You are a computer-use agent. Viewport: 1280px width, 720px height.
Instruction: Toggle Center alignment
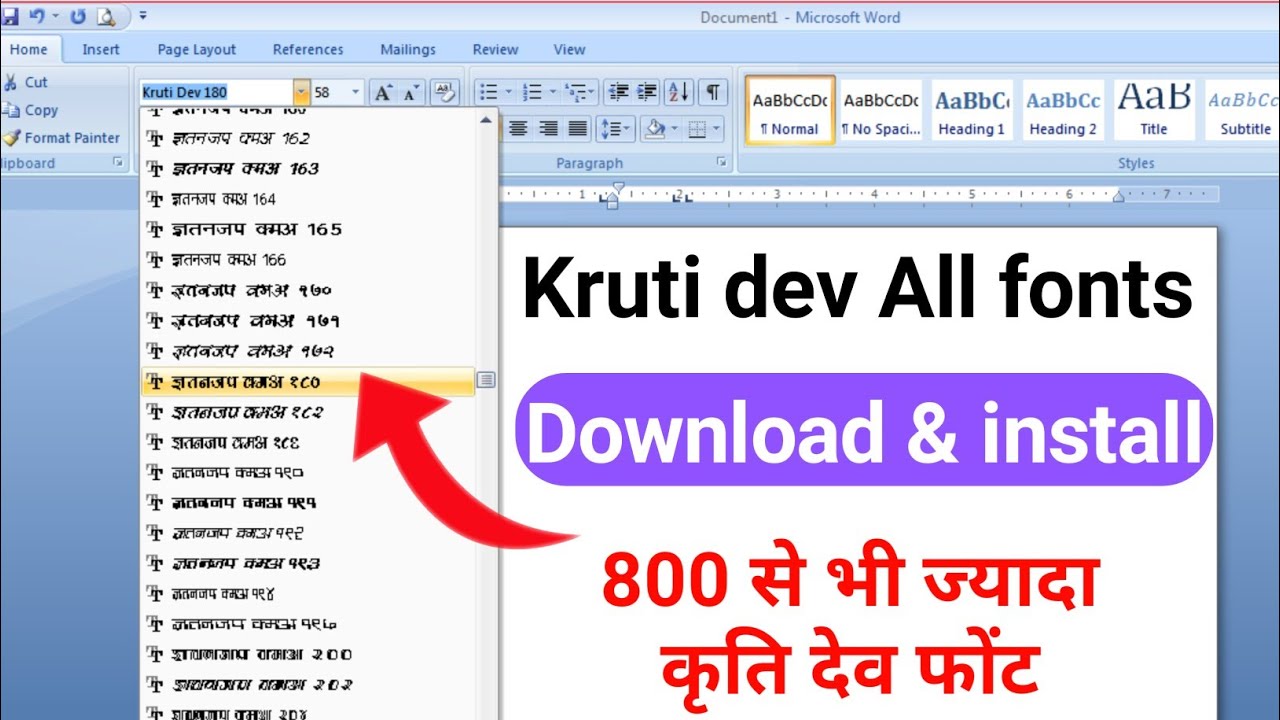pyautogui.click(x=518, y=128)
